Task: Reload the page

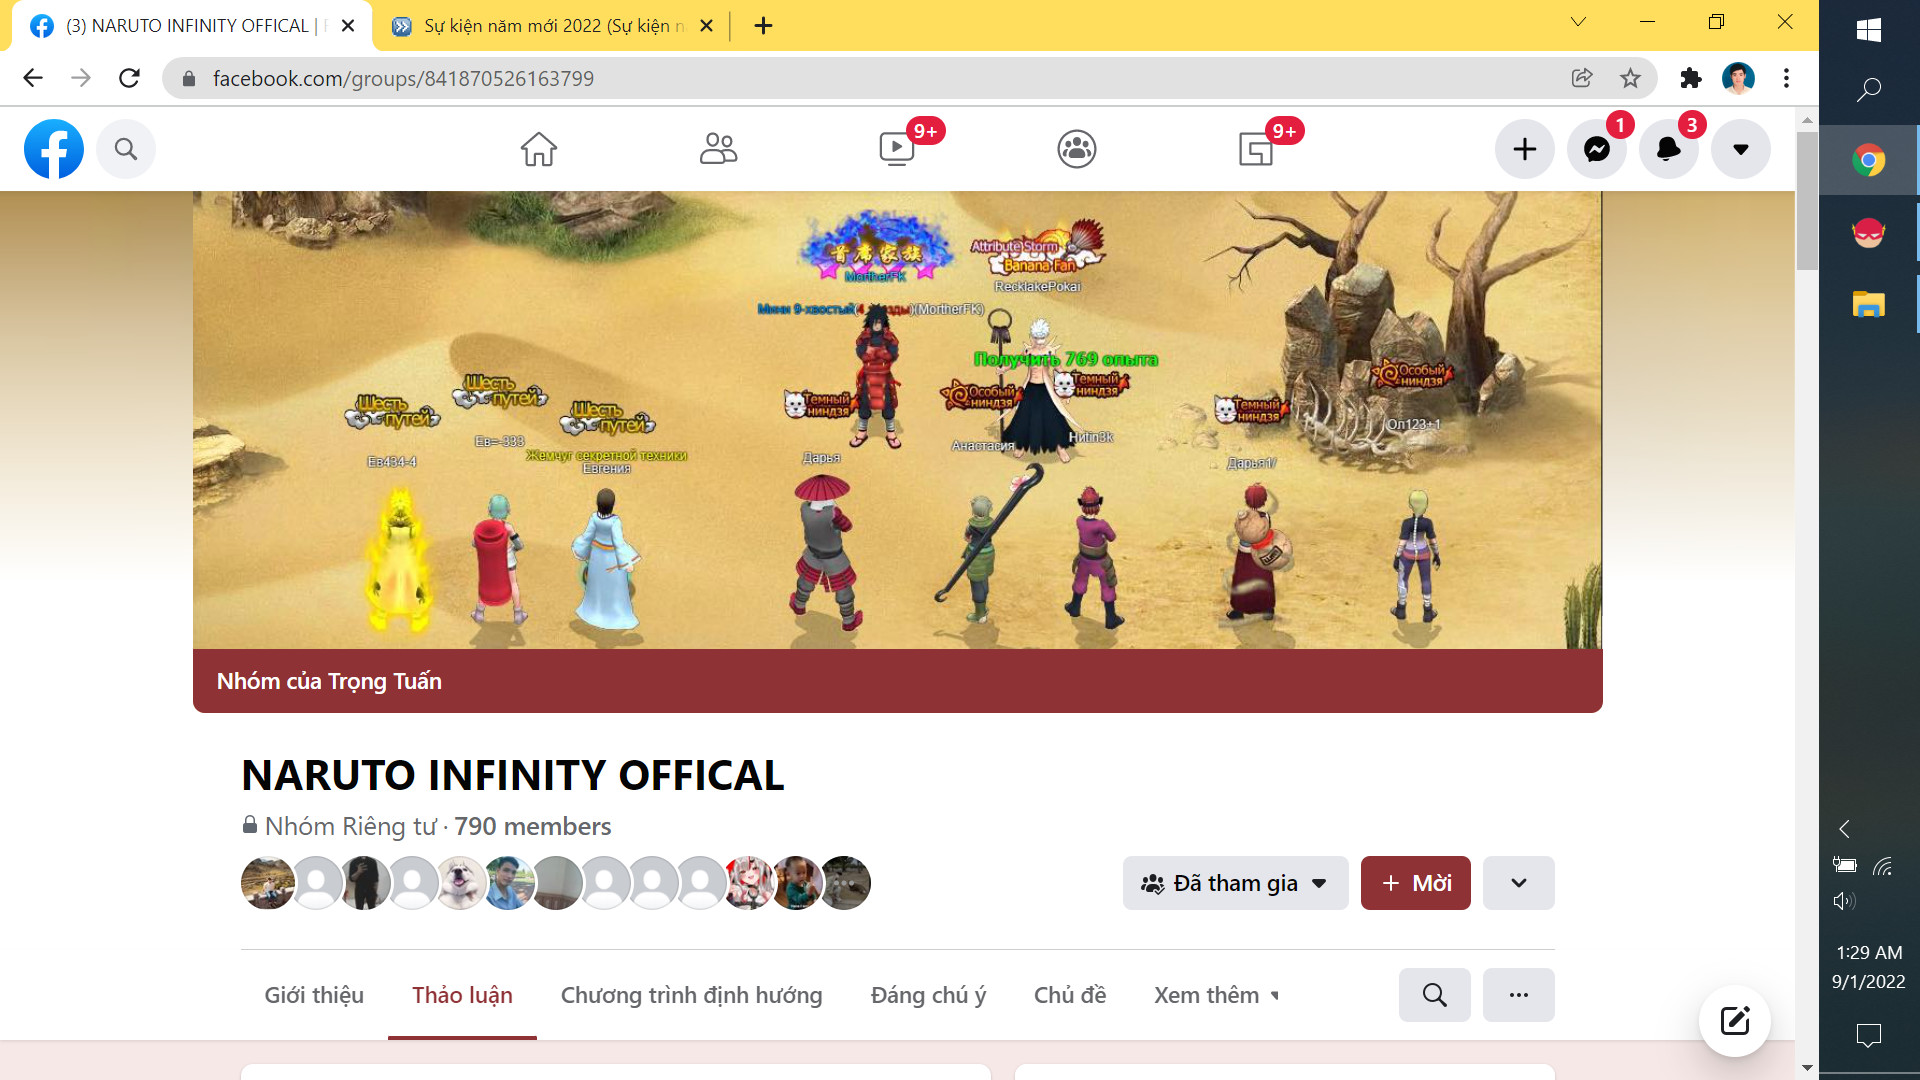Action: click(129, 78)
